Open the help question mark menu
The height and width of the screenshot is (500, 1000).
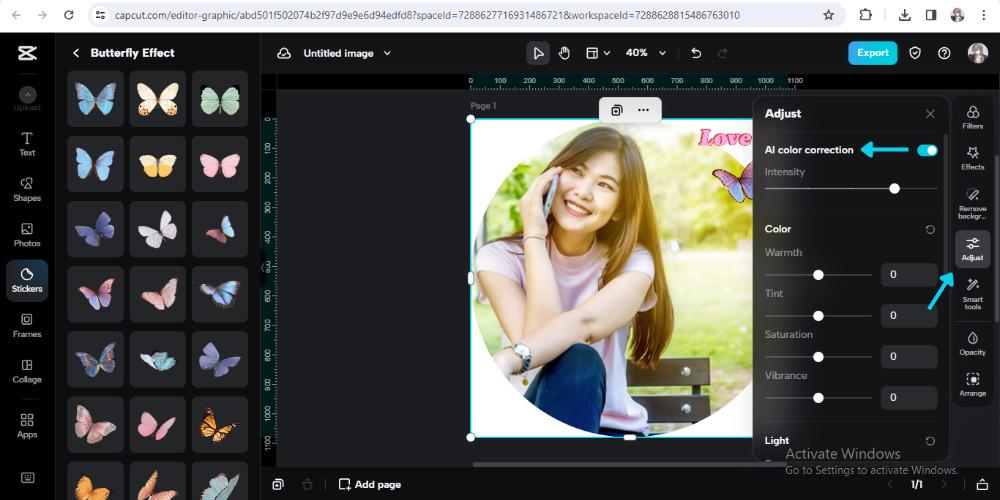point(945,53)
